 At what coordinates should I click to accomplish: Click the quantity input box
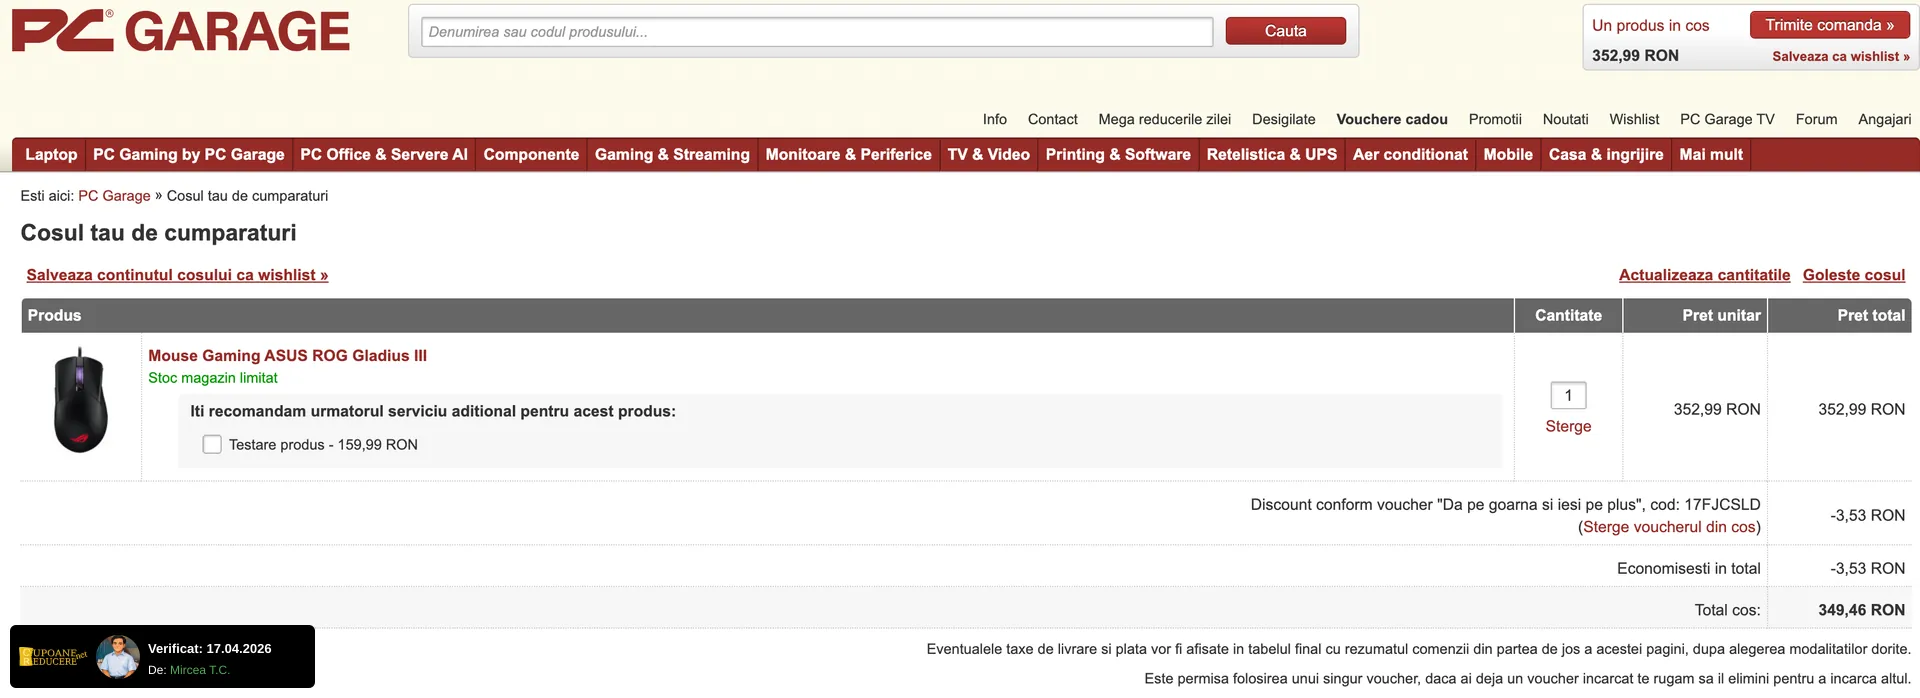pos(1568,396)
